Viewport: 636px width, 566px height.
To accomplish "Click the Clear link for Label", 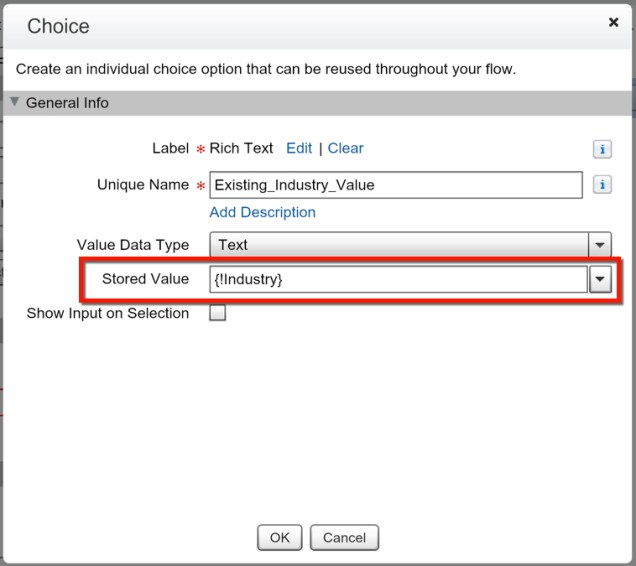I will pos(346,148).
